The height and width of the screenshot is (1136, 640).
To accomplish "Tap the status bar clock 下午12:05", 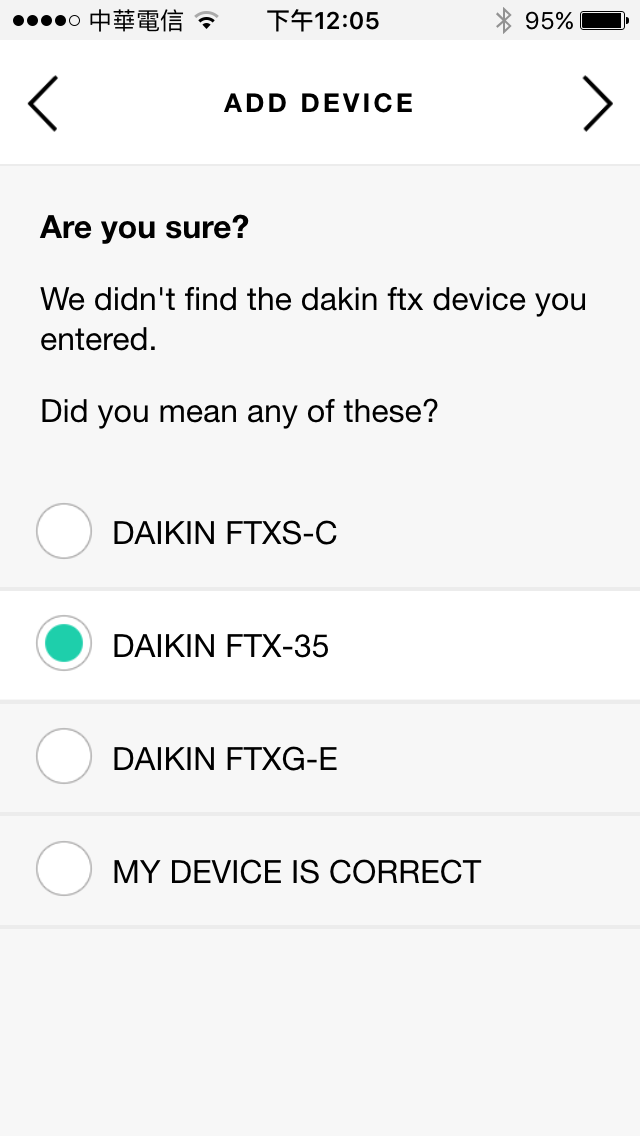I will [323, 20].
